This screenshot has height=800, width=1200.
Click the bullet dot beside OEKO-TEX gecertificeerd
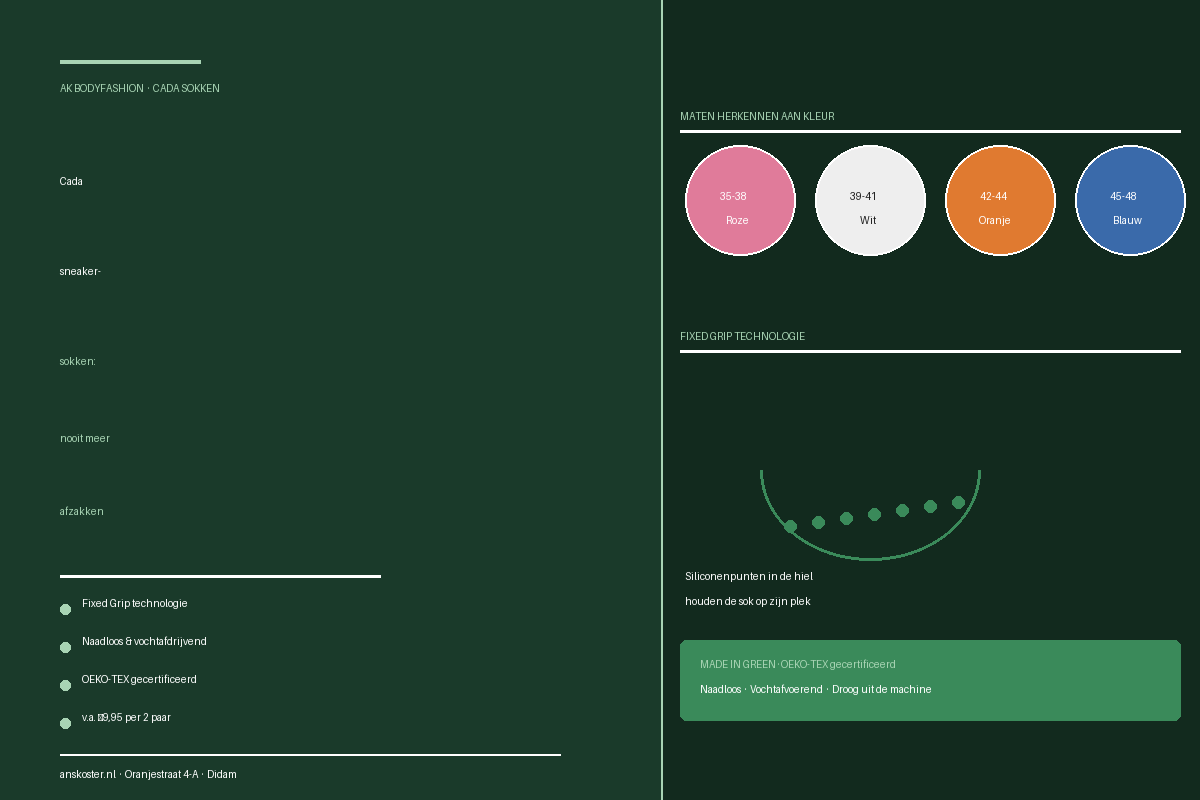coord(65,685)
